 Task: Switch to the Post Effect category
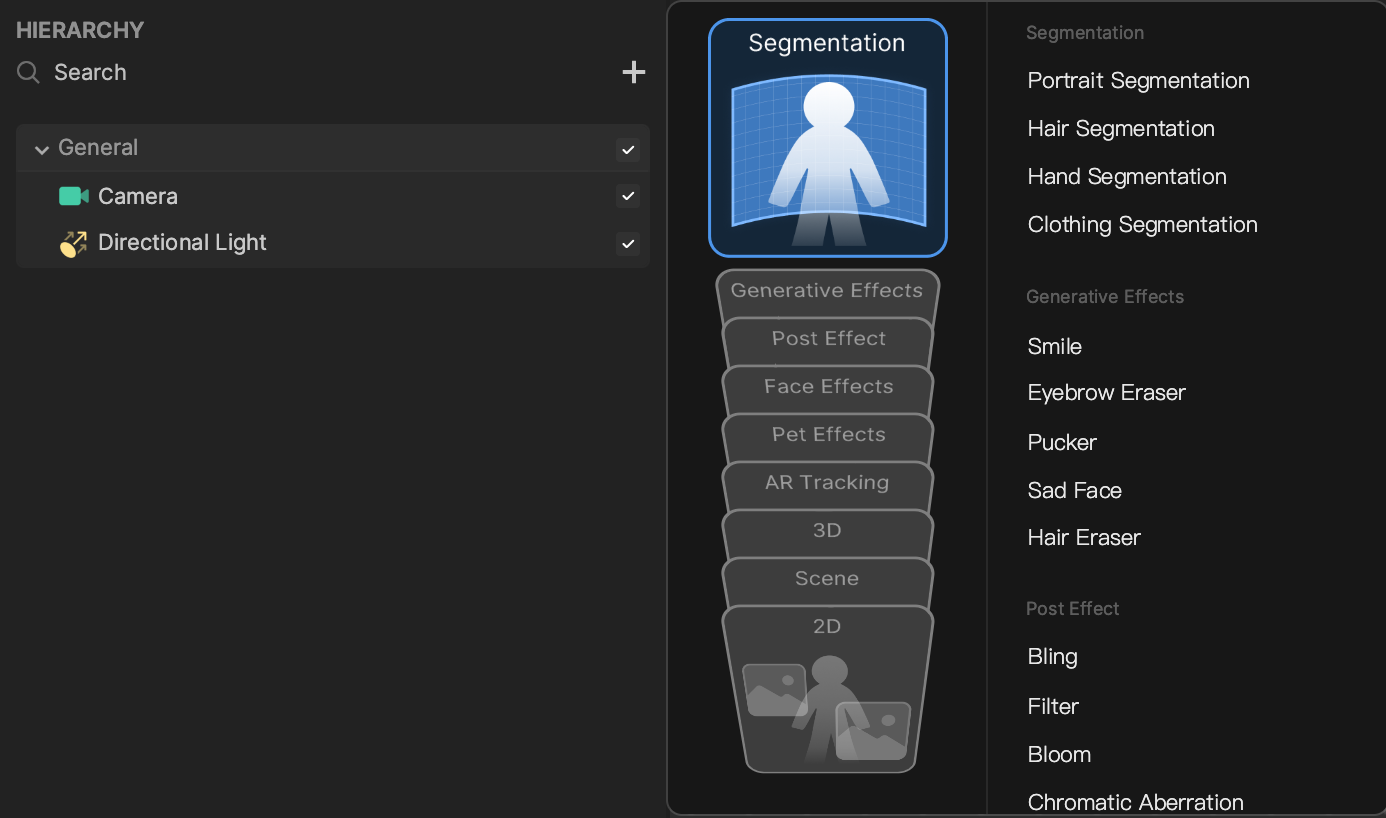pyautogui.click(x=827, y=339)
